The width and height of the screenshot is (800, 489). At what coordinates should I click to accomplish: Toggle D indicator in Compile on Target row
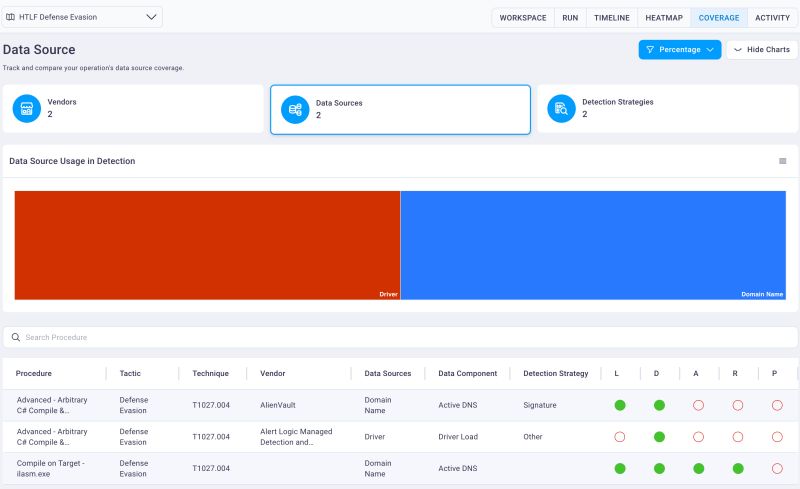tap(659, 469)
